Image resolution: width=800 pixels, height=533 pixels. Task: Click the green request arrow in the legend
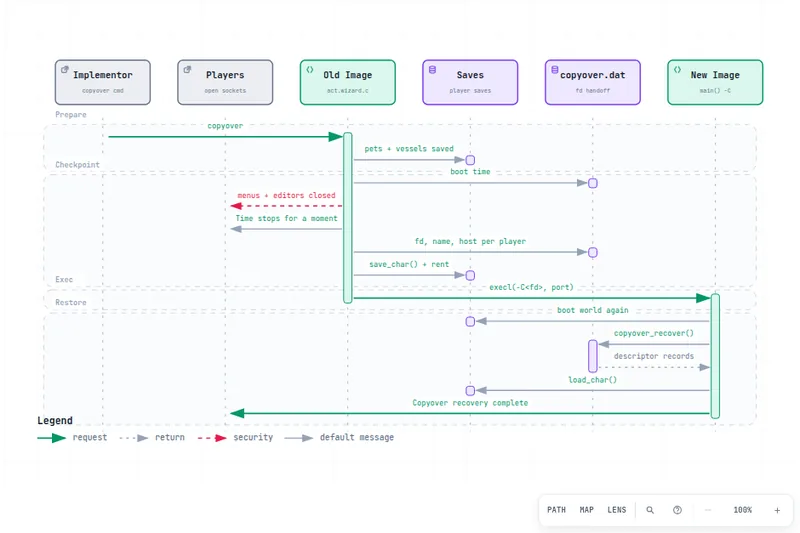pyautogui.click(x=52, y=438)
